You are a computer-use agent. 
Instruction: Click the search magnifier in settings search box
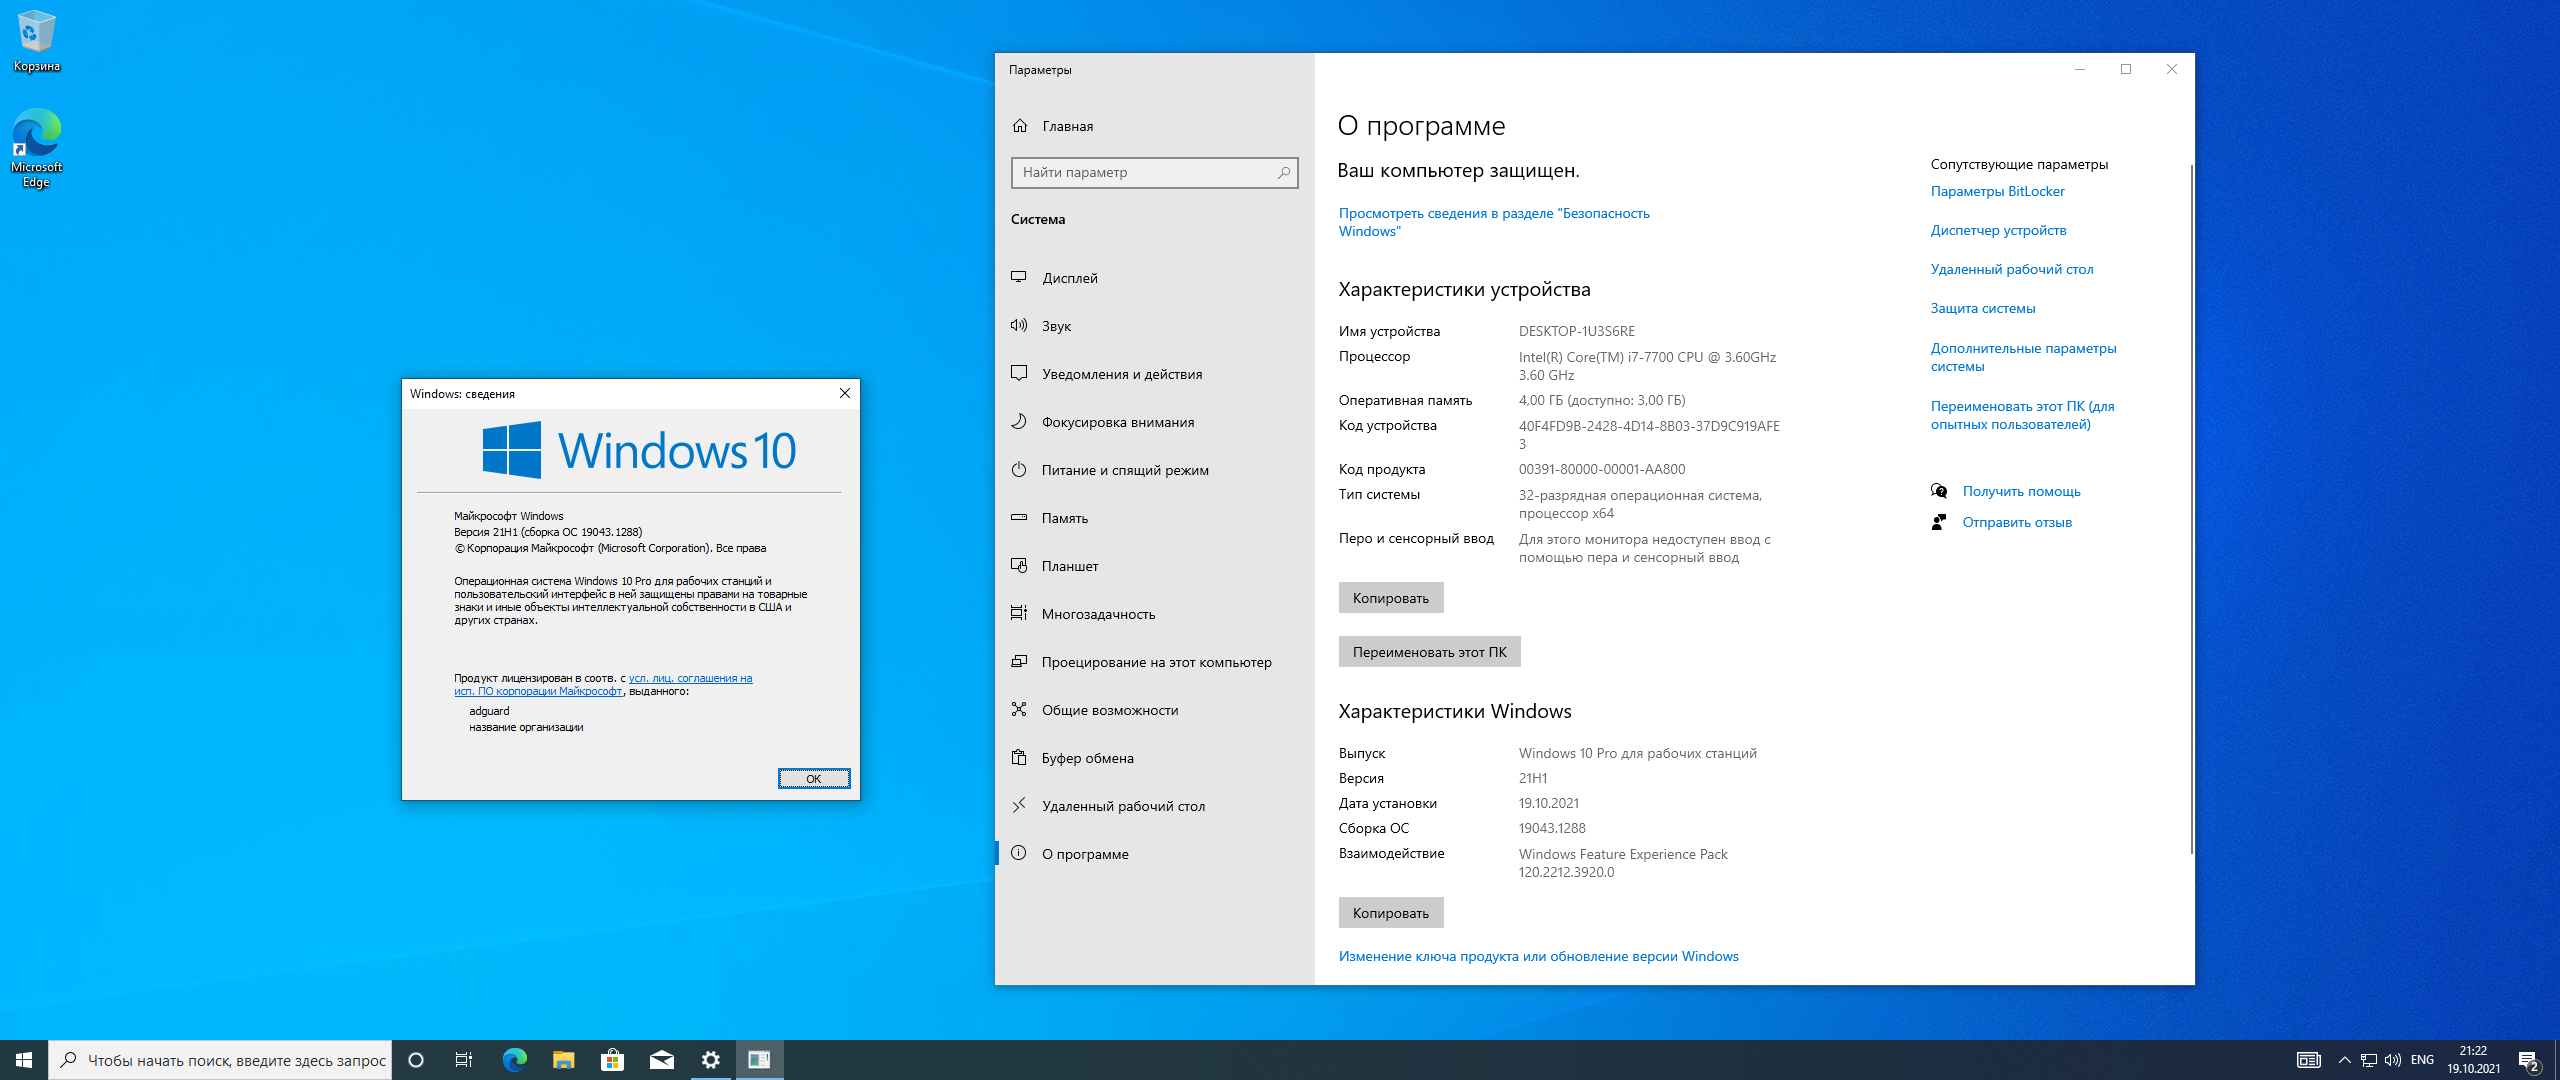click(x=1284, y=173)
